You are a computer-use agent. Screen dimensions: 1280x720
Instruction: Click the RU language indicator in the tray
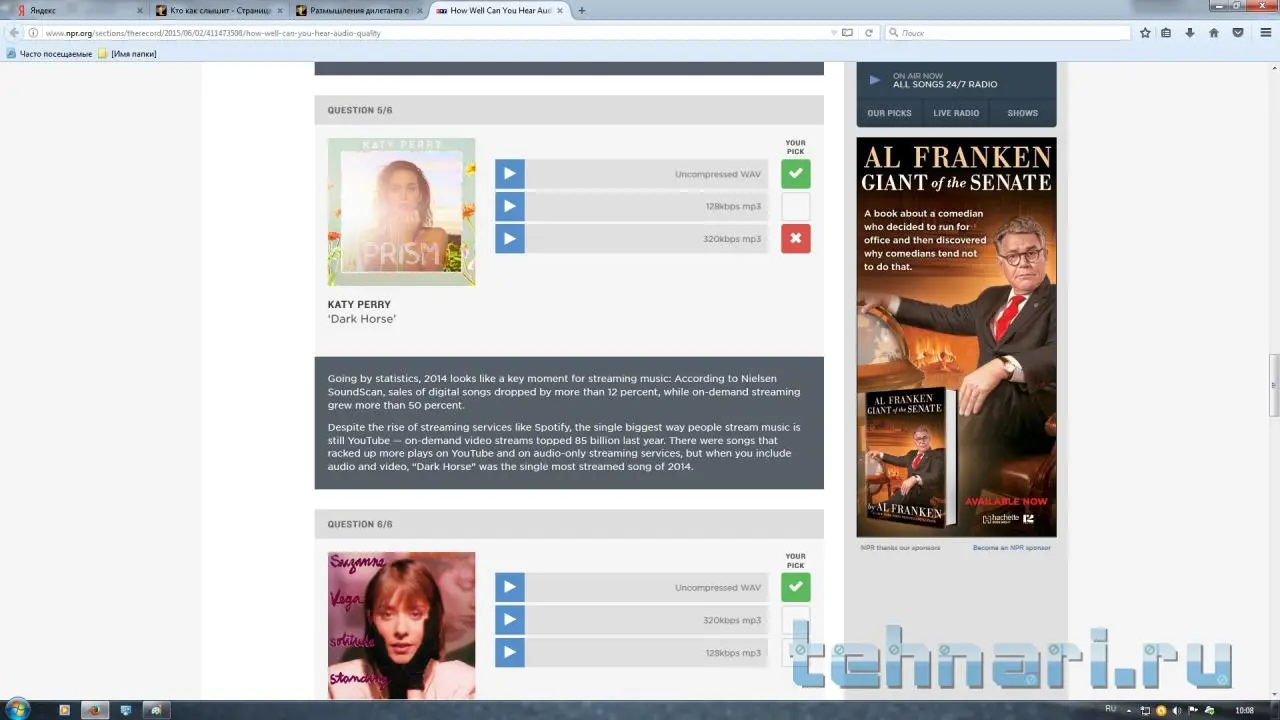coord(1110,709)
